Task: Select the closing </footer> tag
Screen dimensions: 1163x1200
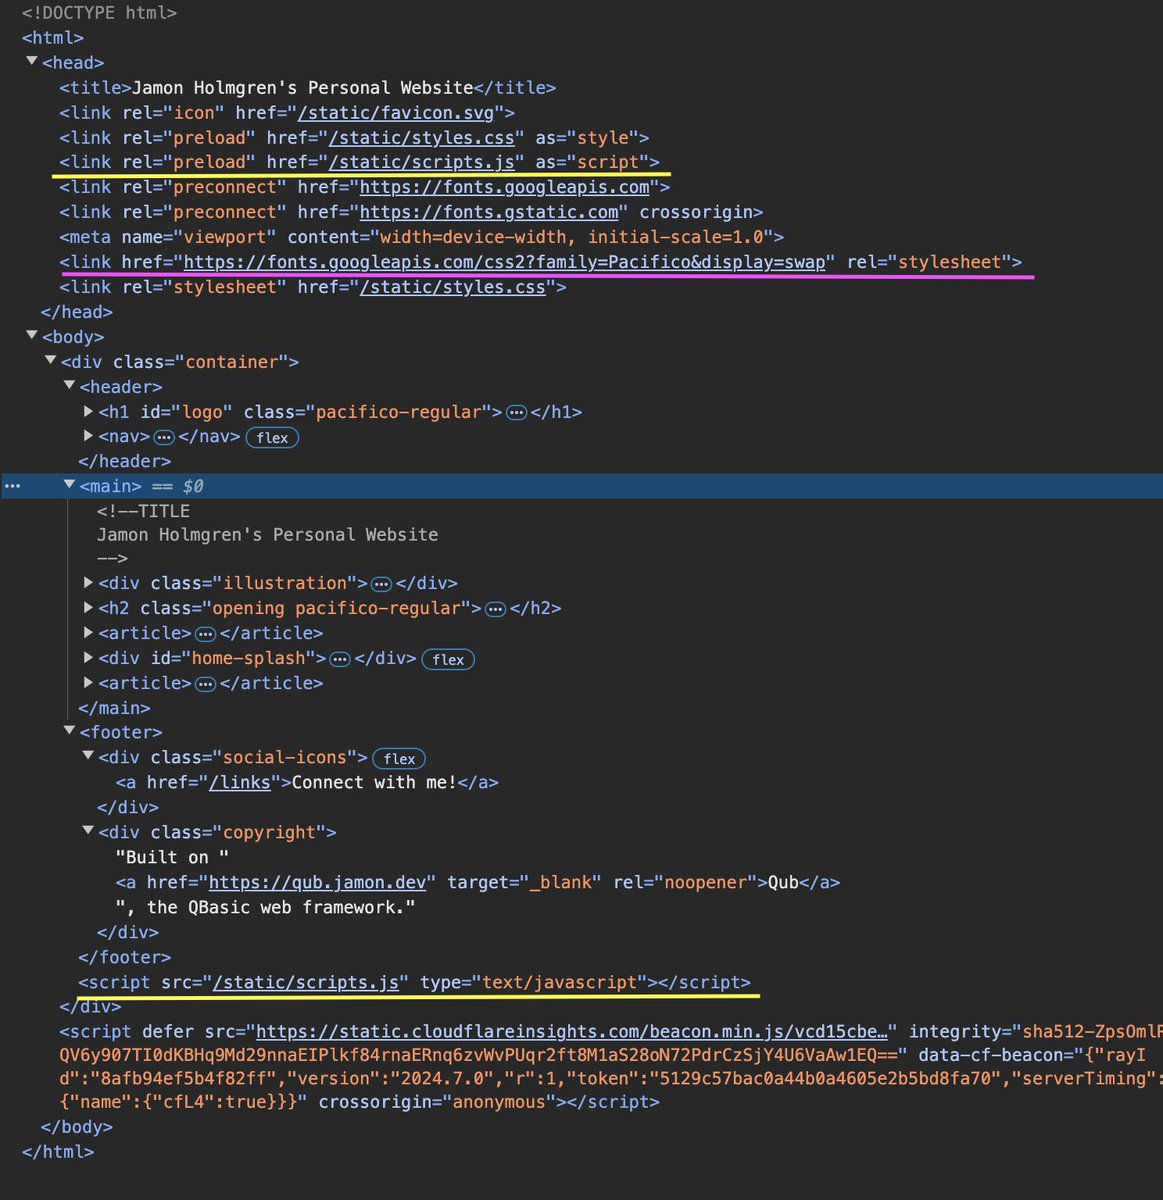Action: point(124,957)
